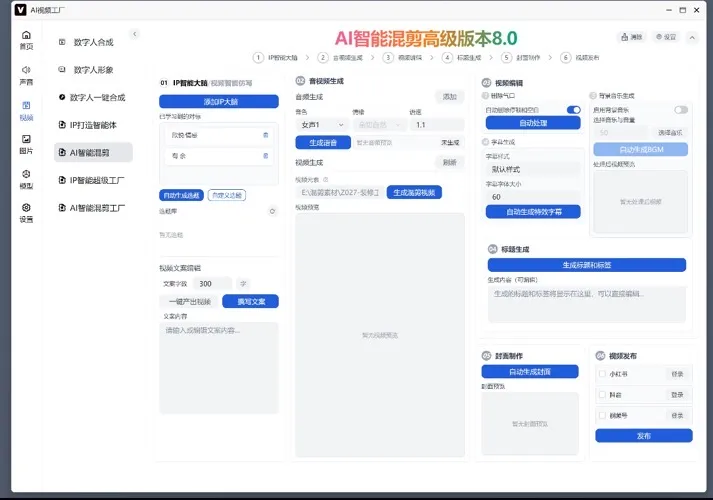Click 自动生成BGM button
The width and height of the screenshot is (713, 500).
coord(641,150)
